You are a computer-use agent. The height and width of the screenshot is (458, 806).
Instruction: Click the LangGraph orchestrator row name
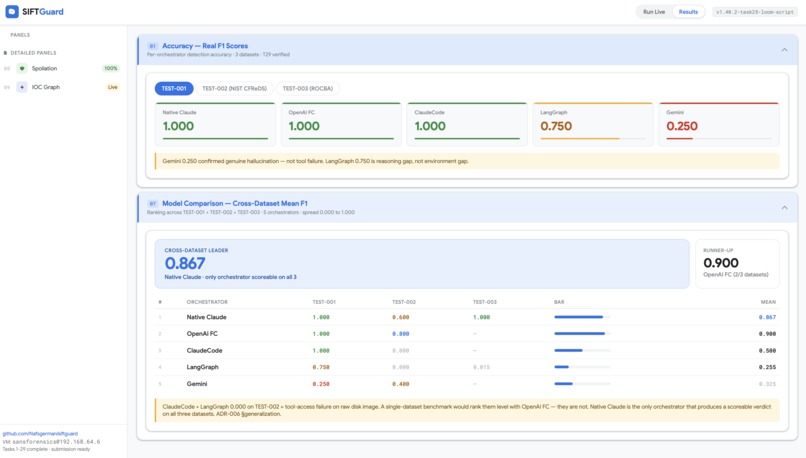click(203, 367)
